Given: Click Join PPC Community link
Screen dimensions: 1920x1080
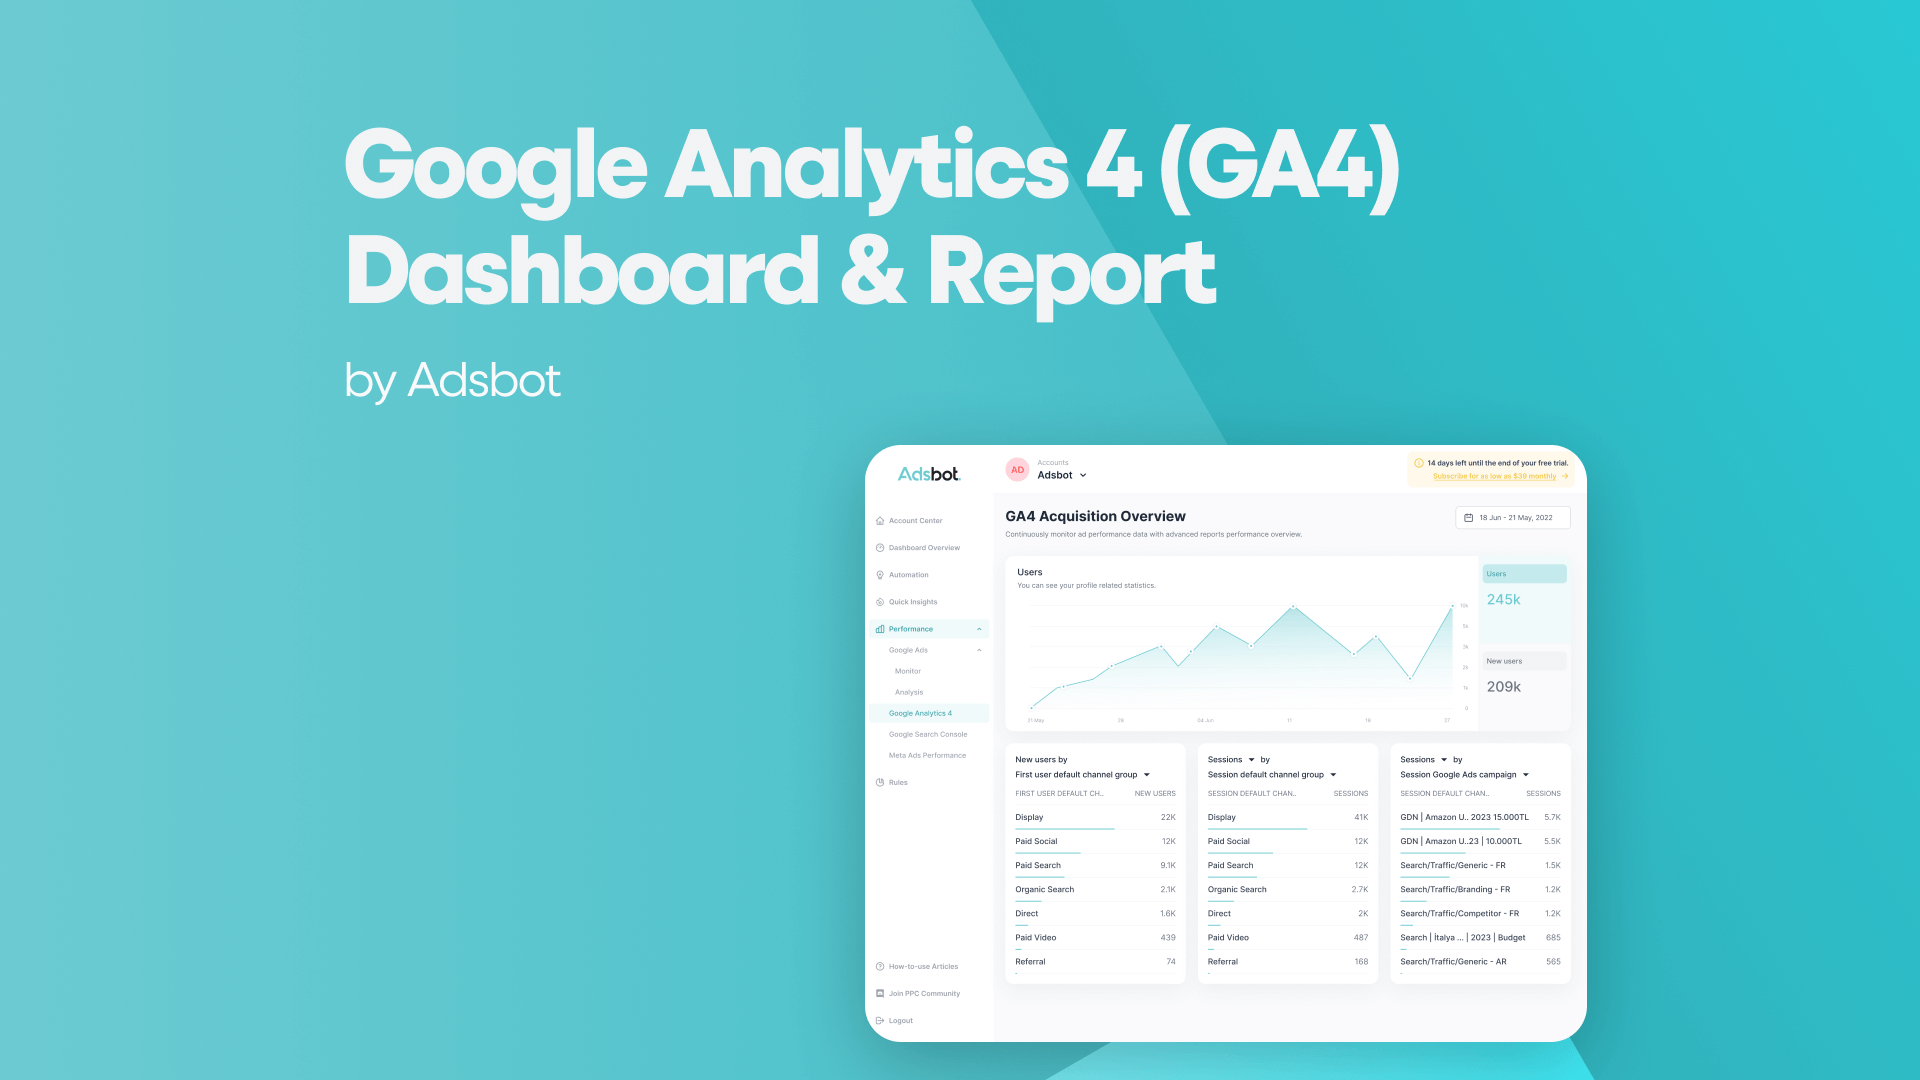Looking at the screenshot, I should 923,993.
